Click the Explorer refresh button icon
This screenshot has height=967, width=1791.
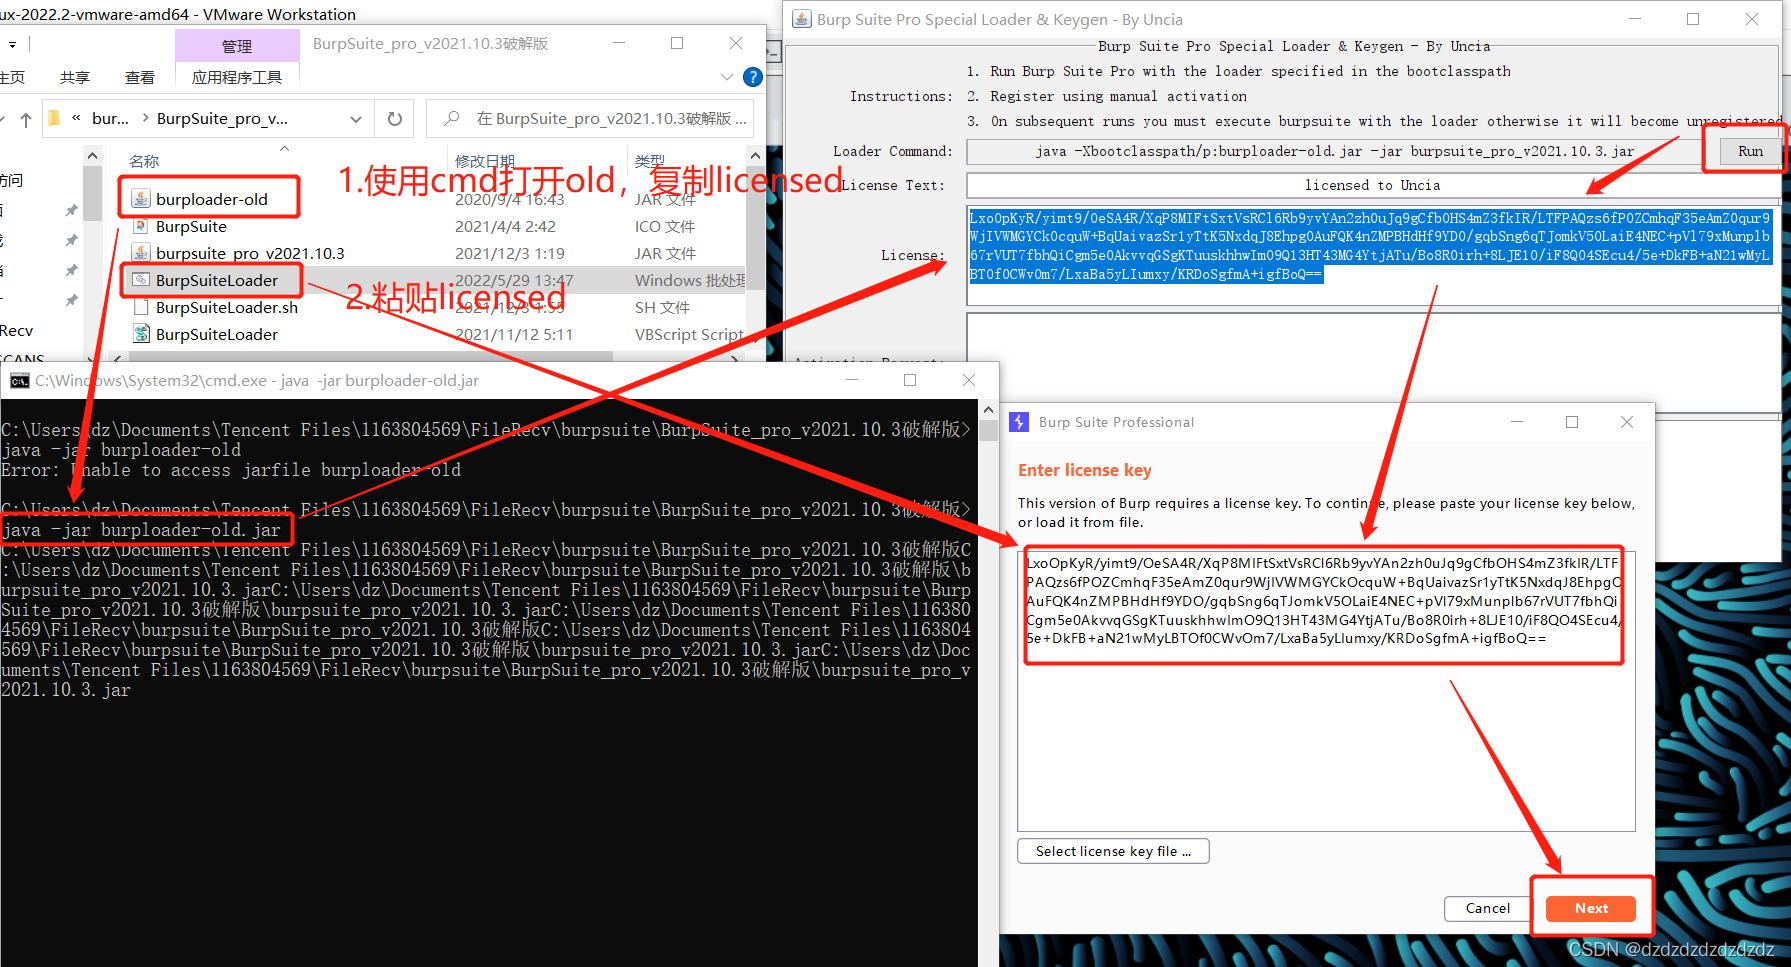pyautogui.click(x=395, y=119)
